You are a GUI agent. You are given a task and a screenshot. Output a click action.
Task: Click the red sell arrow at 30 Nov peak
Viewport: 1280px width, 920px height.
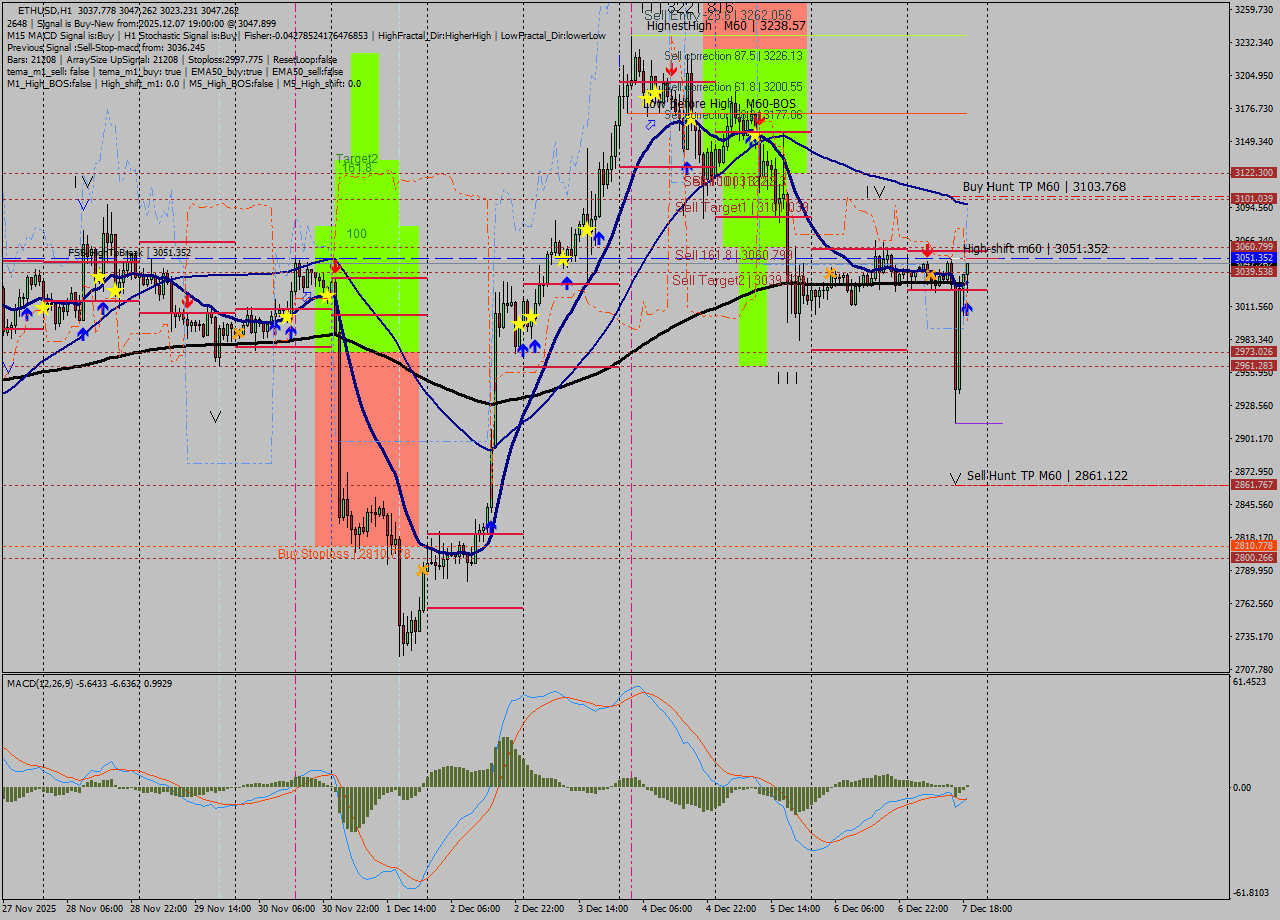click(335, 266)
